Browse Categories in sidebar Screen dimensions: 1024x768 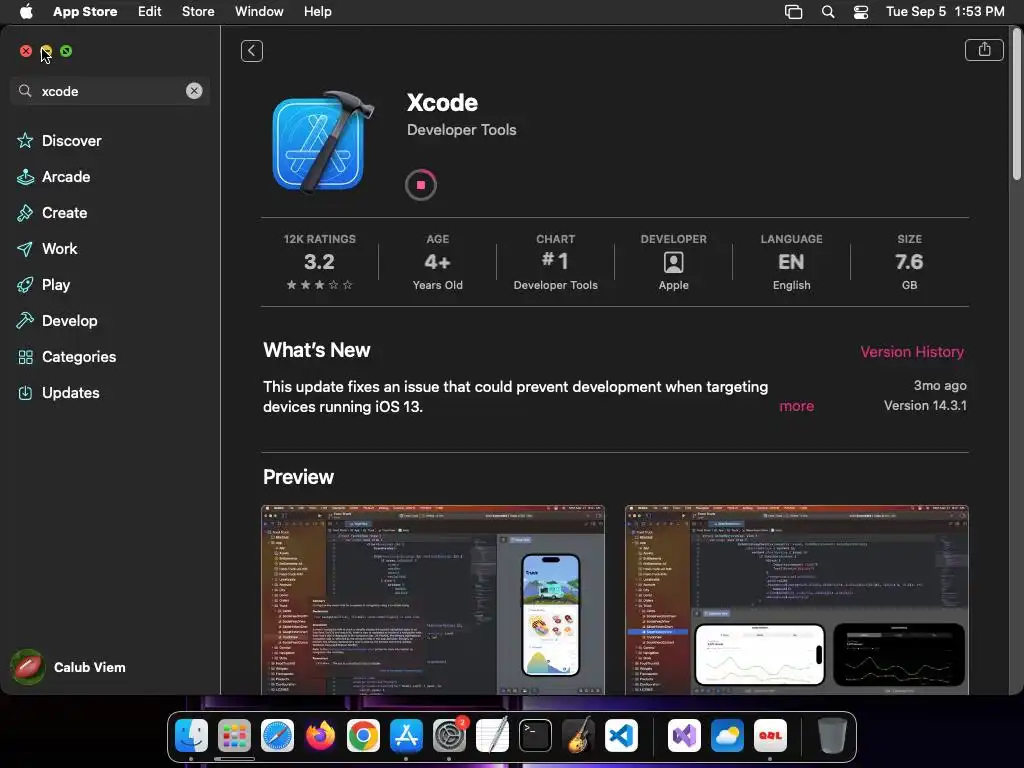point(67,357)
